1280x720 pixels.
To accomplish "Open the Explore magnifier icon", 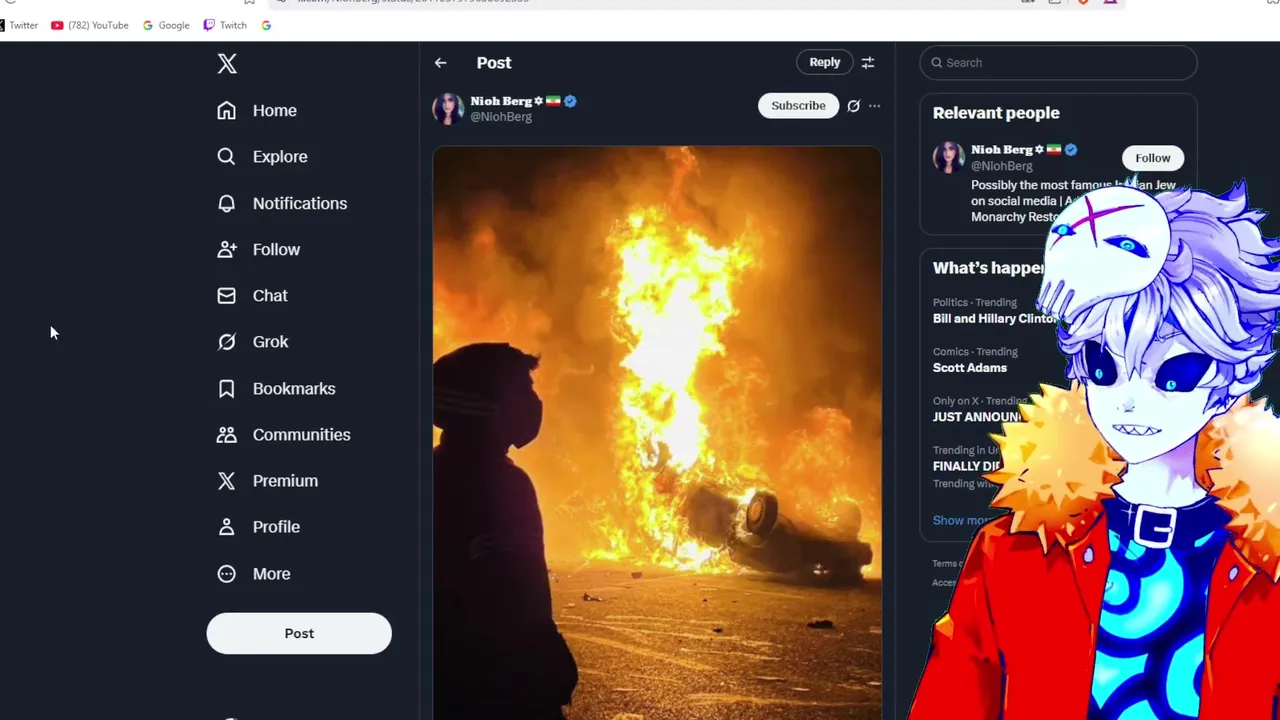I will click(x=227, y=156).
